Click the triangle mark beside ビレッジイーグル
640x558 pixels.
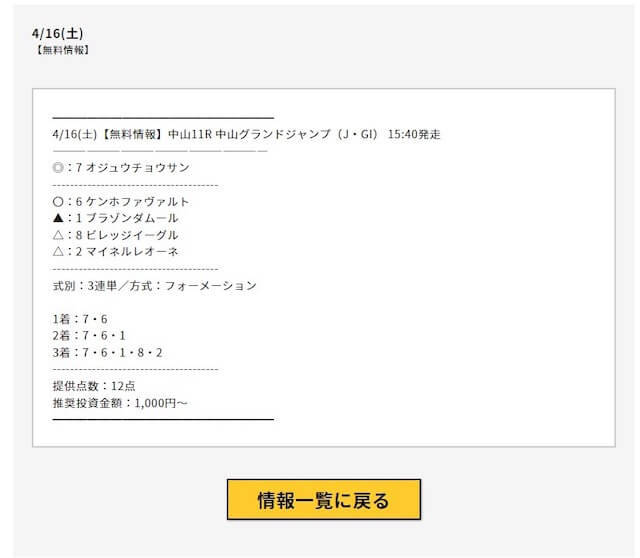click(58, 235)
